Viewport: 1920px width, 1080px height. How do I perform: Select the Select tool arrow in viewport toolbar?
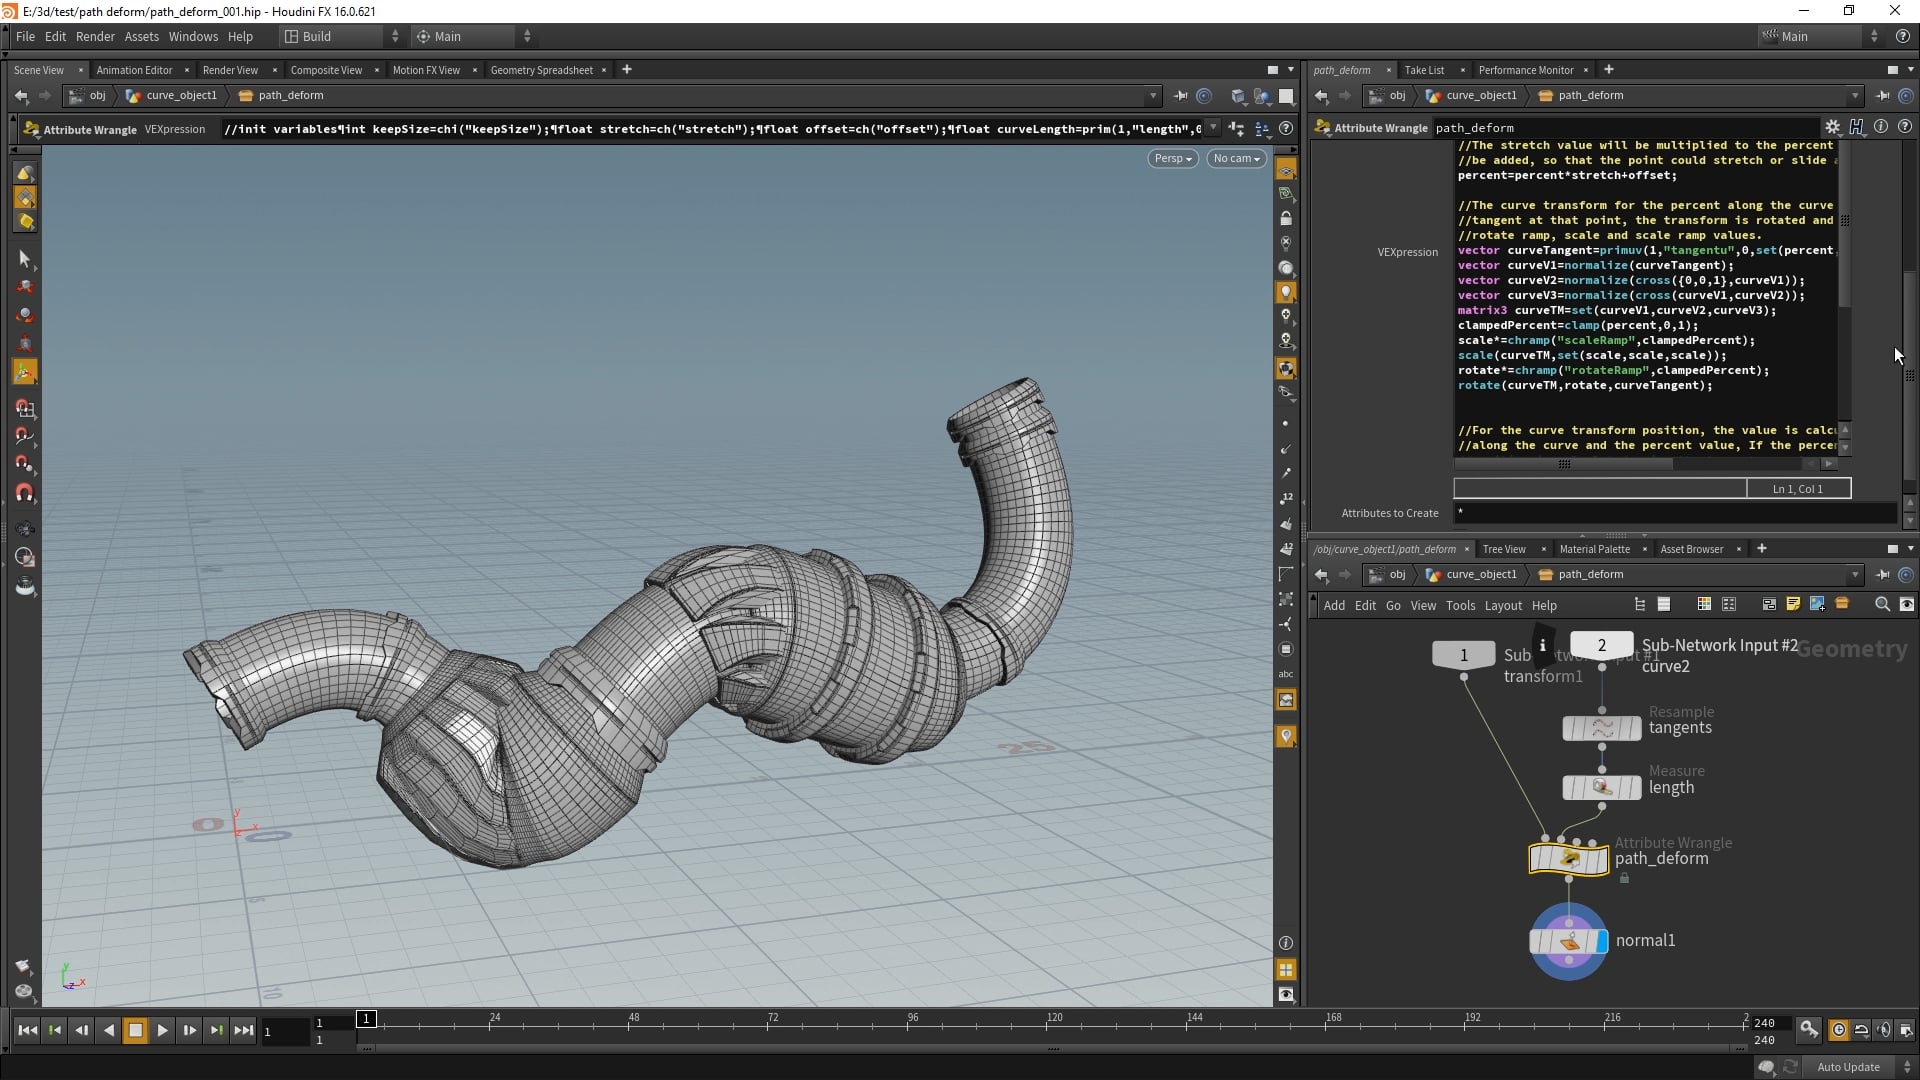(x=25, y=258)
